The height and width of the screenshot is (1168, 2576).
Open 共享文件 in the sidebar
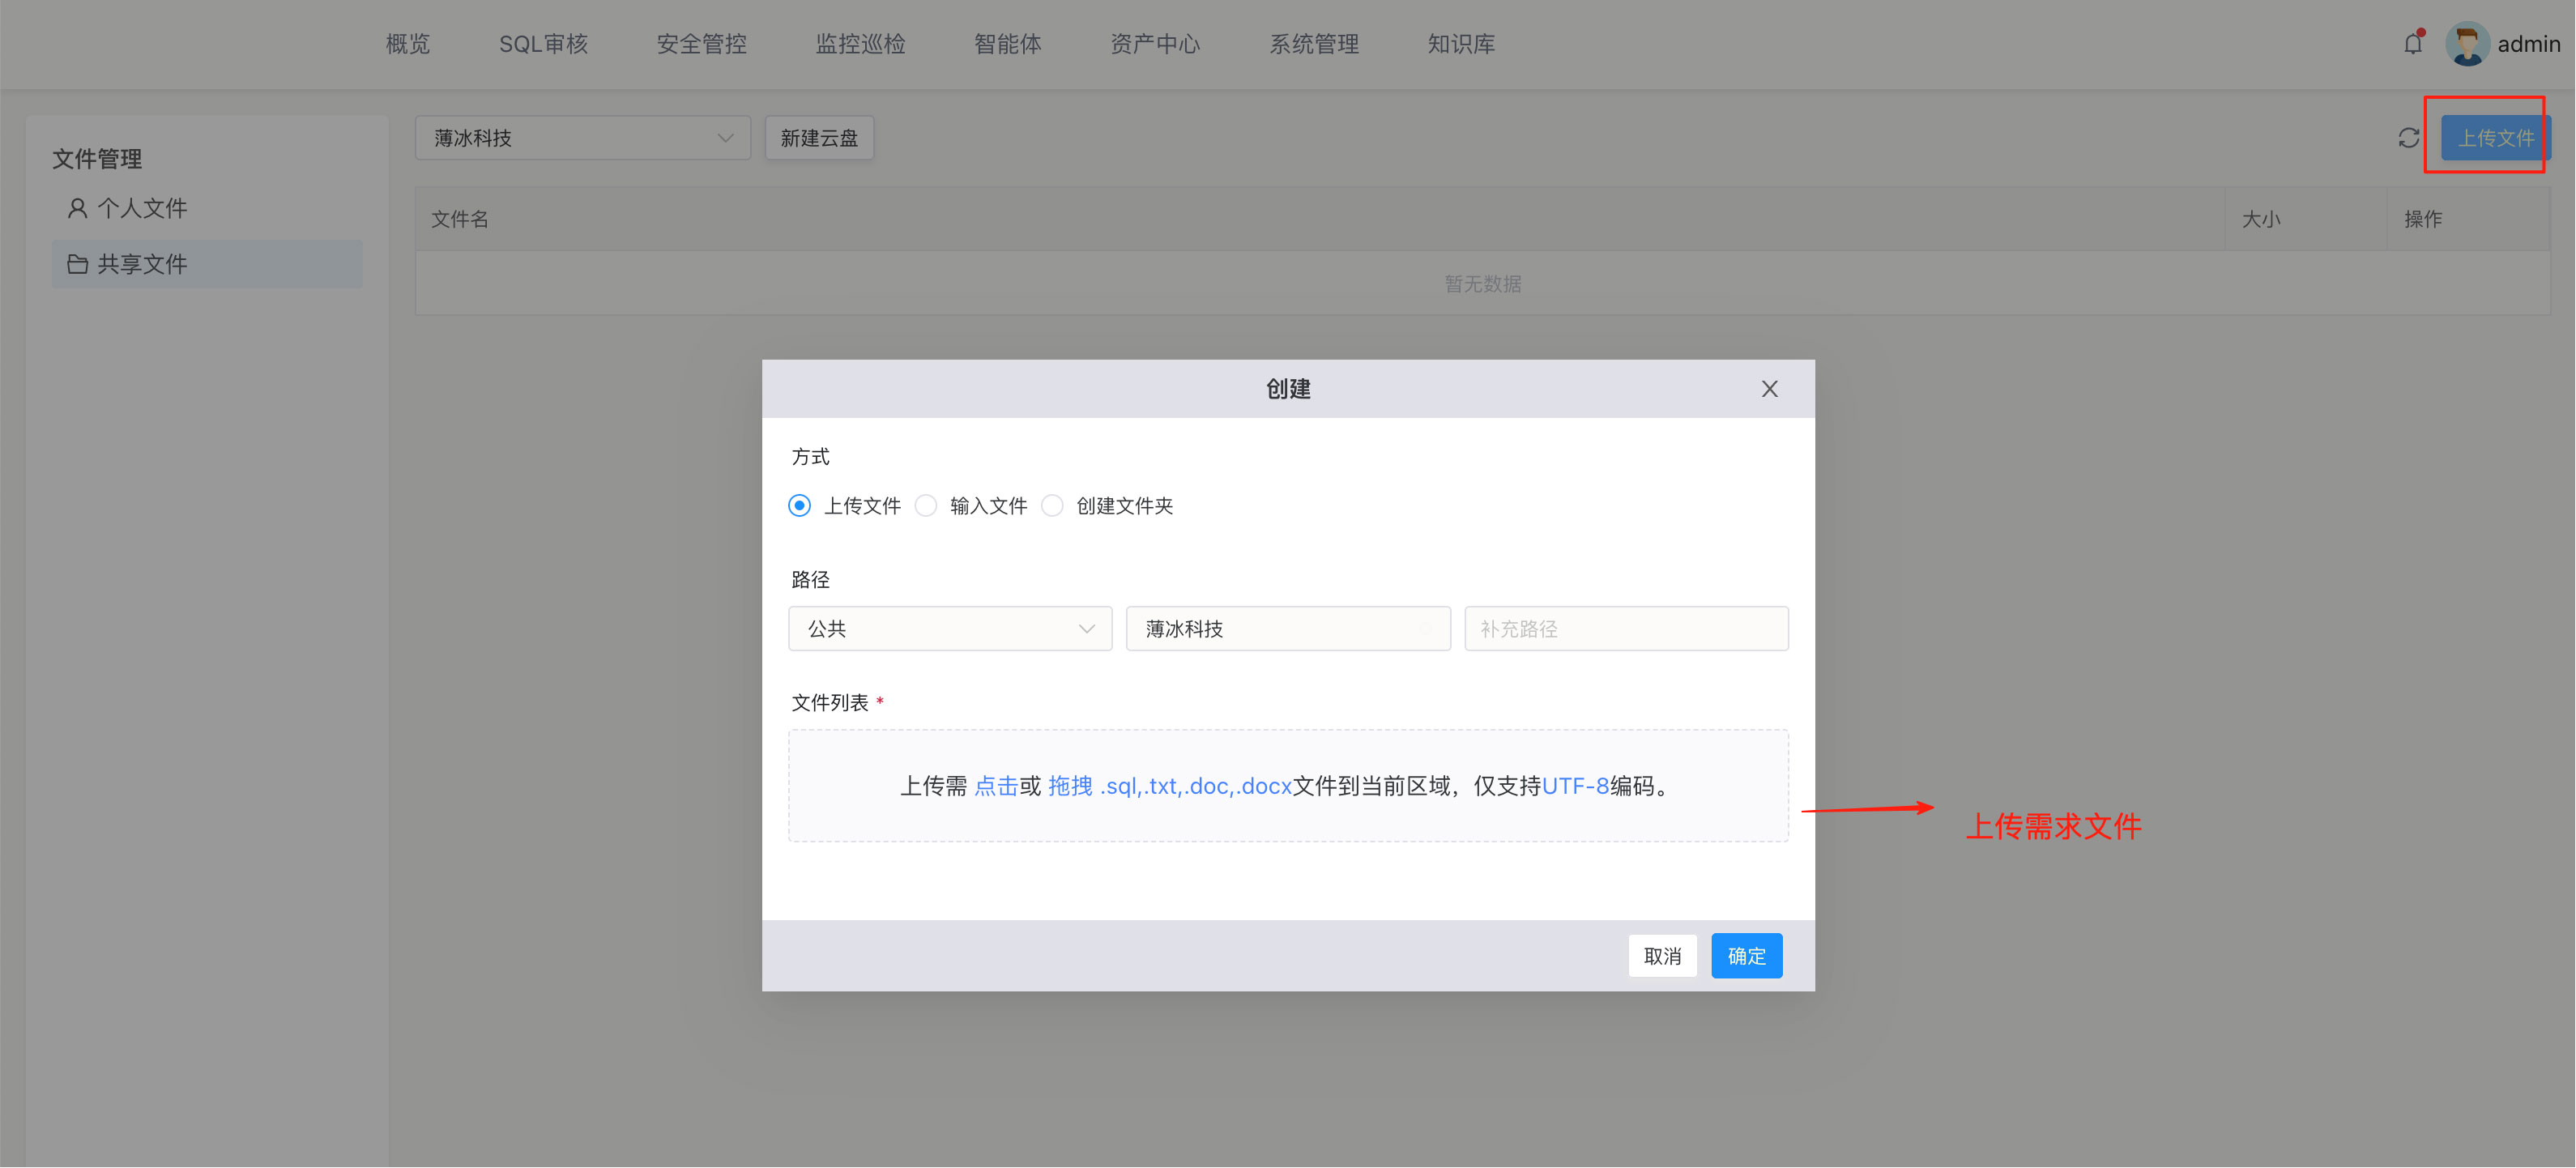click(x=142, y=264)
